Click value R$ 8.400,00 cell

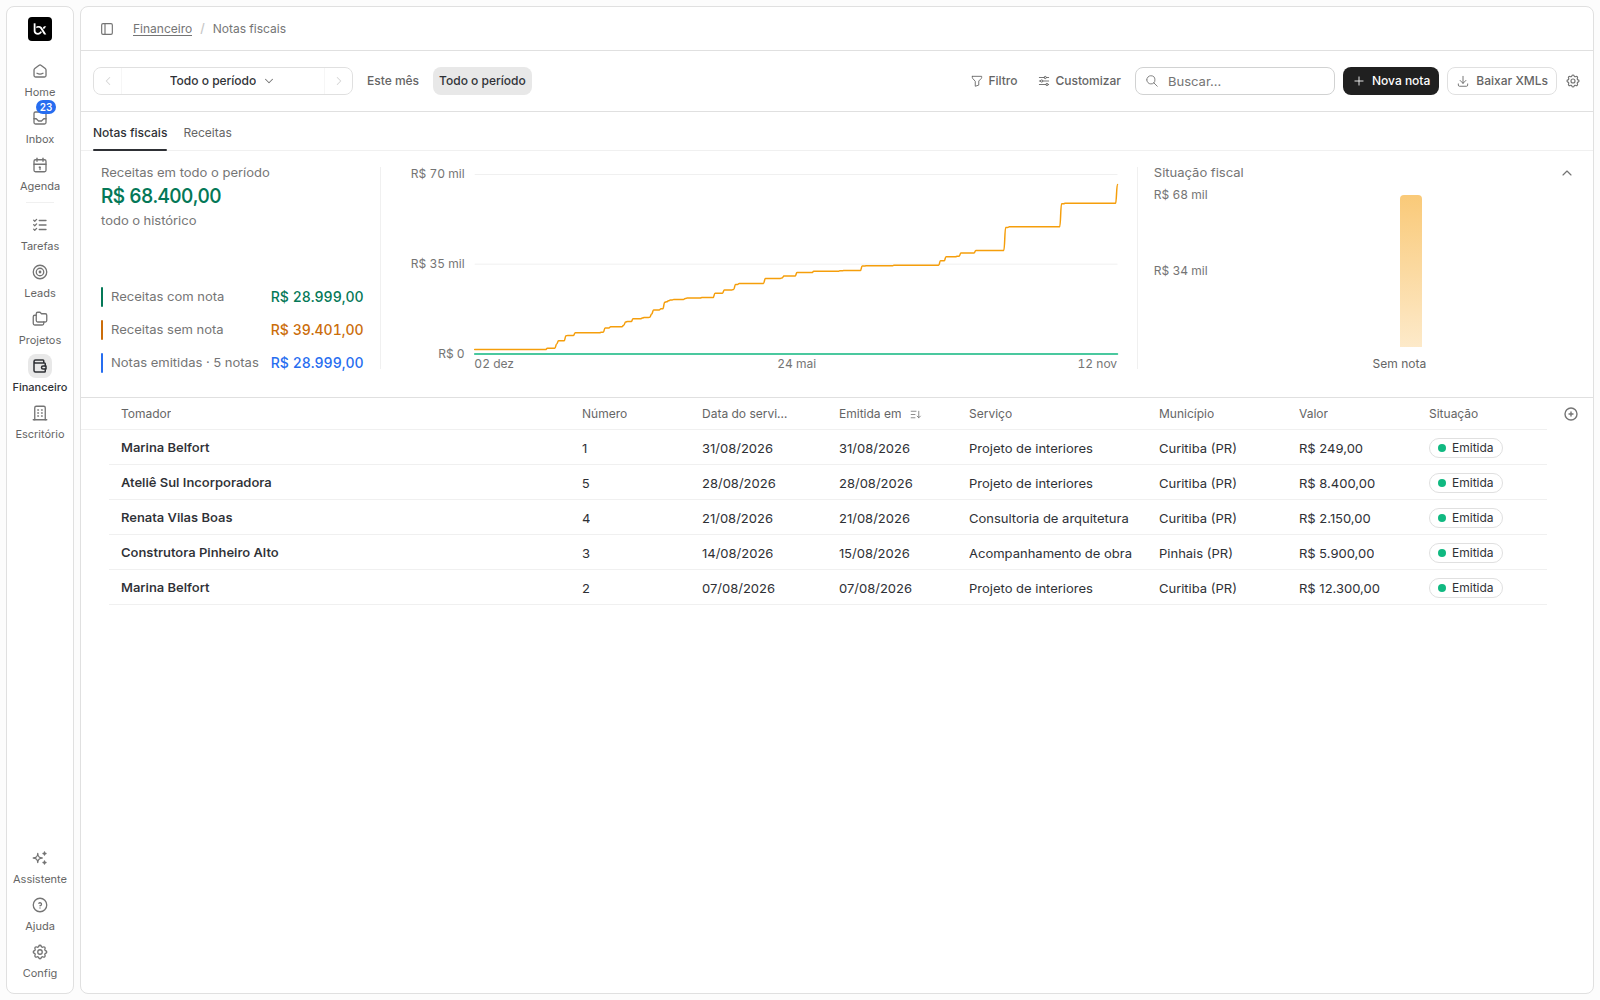click(1337, 483)
